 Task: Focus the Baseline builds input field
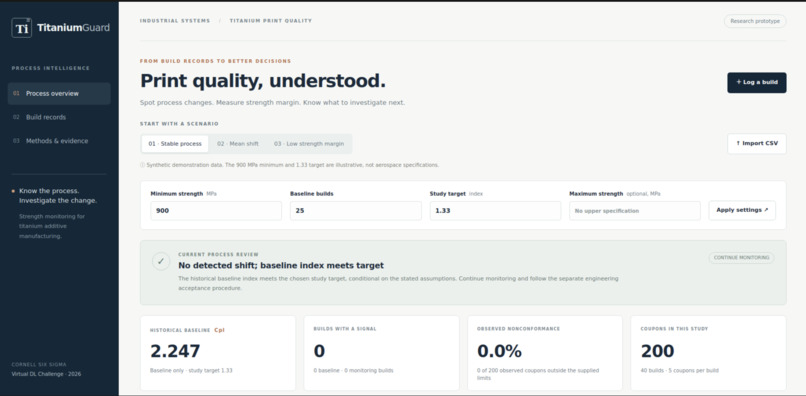point(356,211)
